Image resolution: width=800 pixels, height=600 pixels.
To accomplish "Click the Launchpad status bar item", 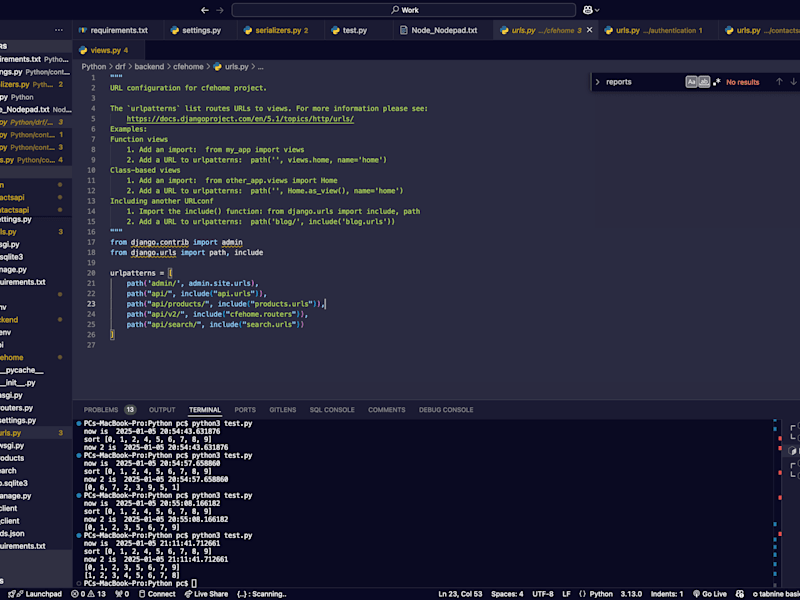I will [x=36, y=594].
